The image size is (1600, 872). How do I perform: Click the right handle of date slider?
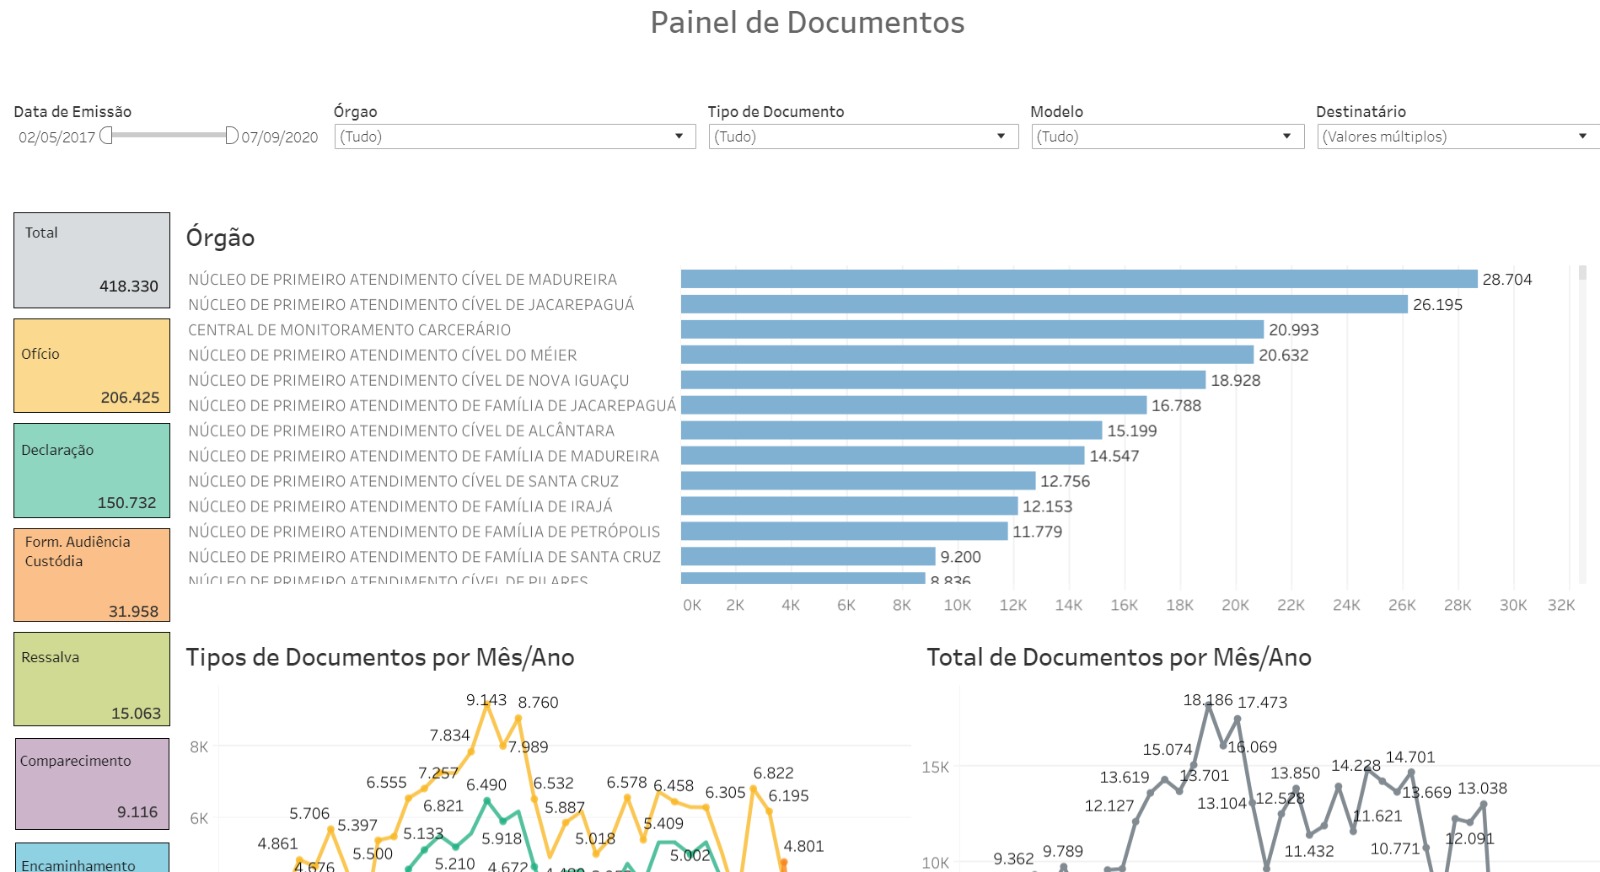(232, 135)
